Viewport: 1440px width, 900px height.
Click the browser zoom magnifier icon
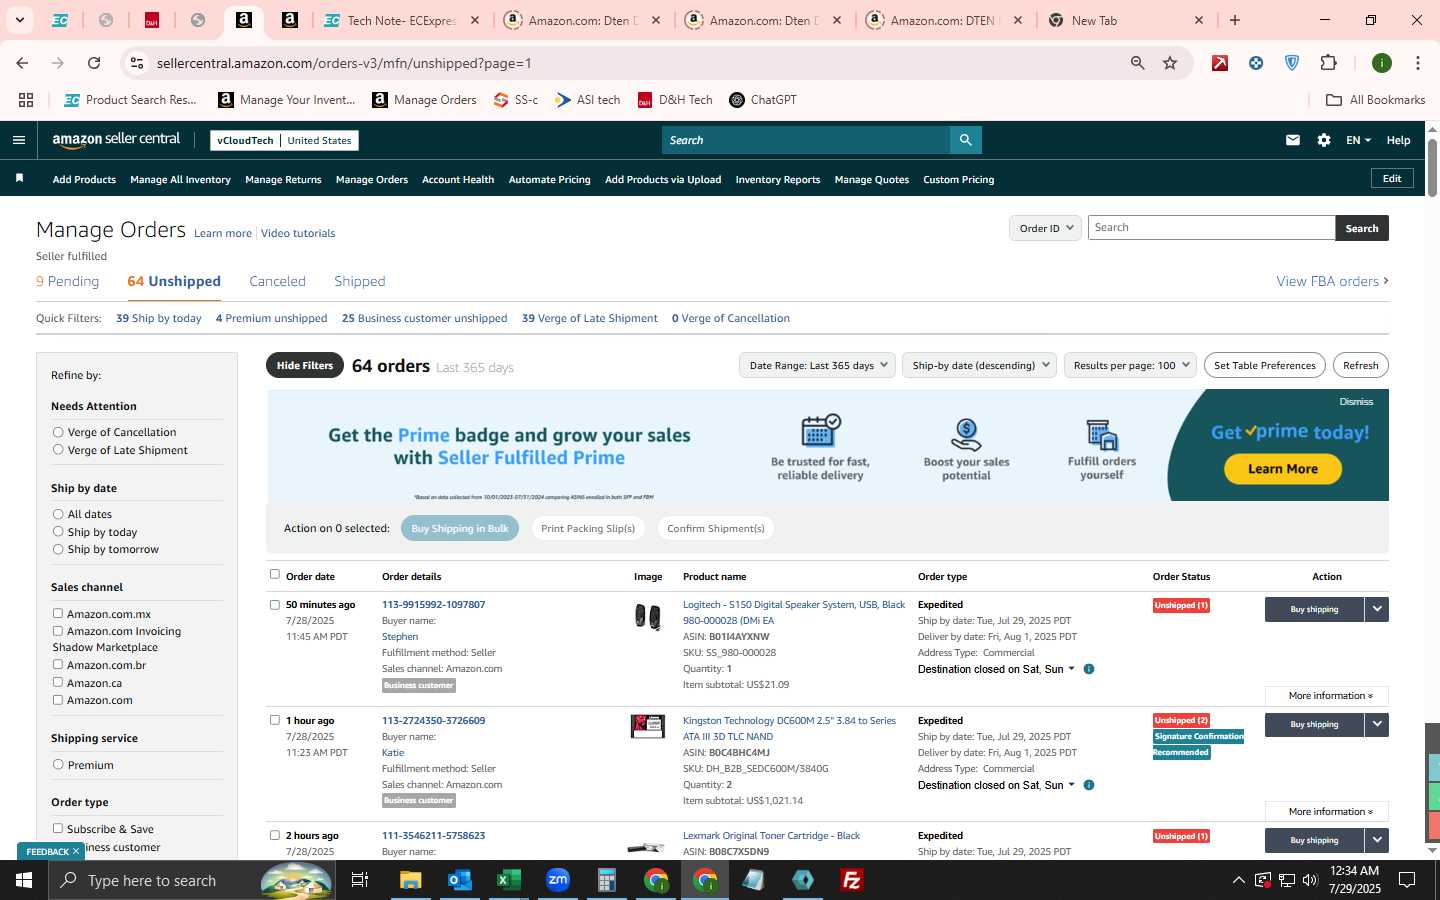pos(1137,63)
